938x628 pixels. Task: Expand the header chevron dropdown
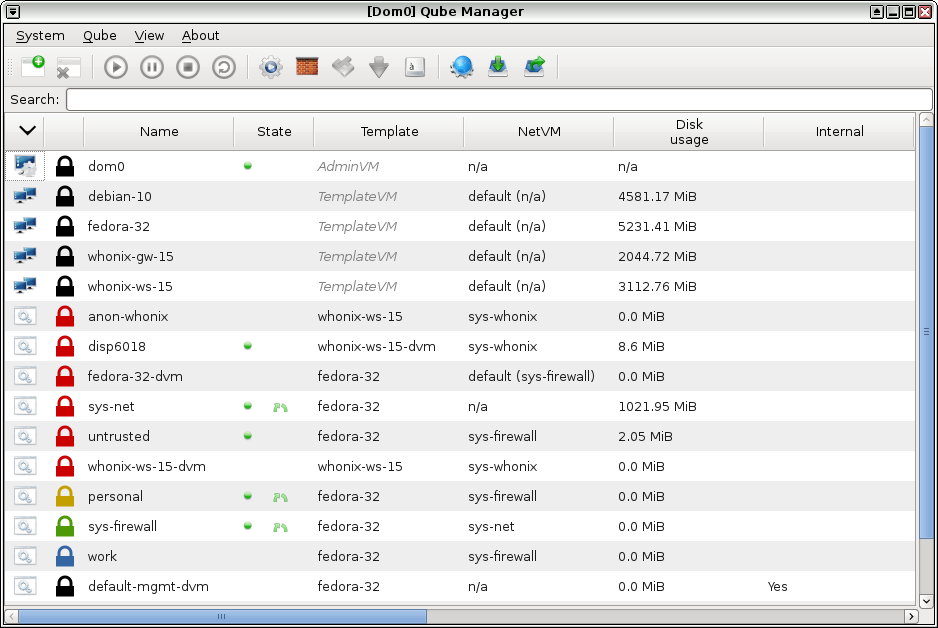27,131
